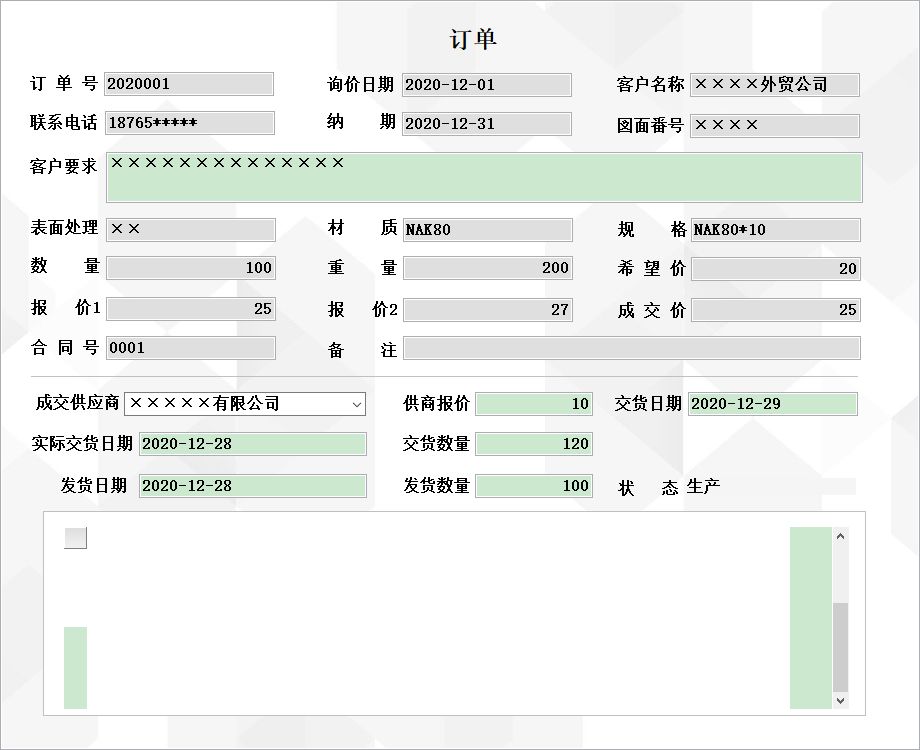Click the subform vertical scrollbar thumb
This screenshot has width=920, height=750.
tap(840, 647)
